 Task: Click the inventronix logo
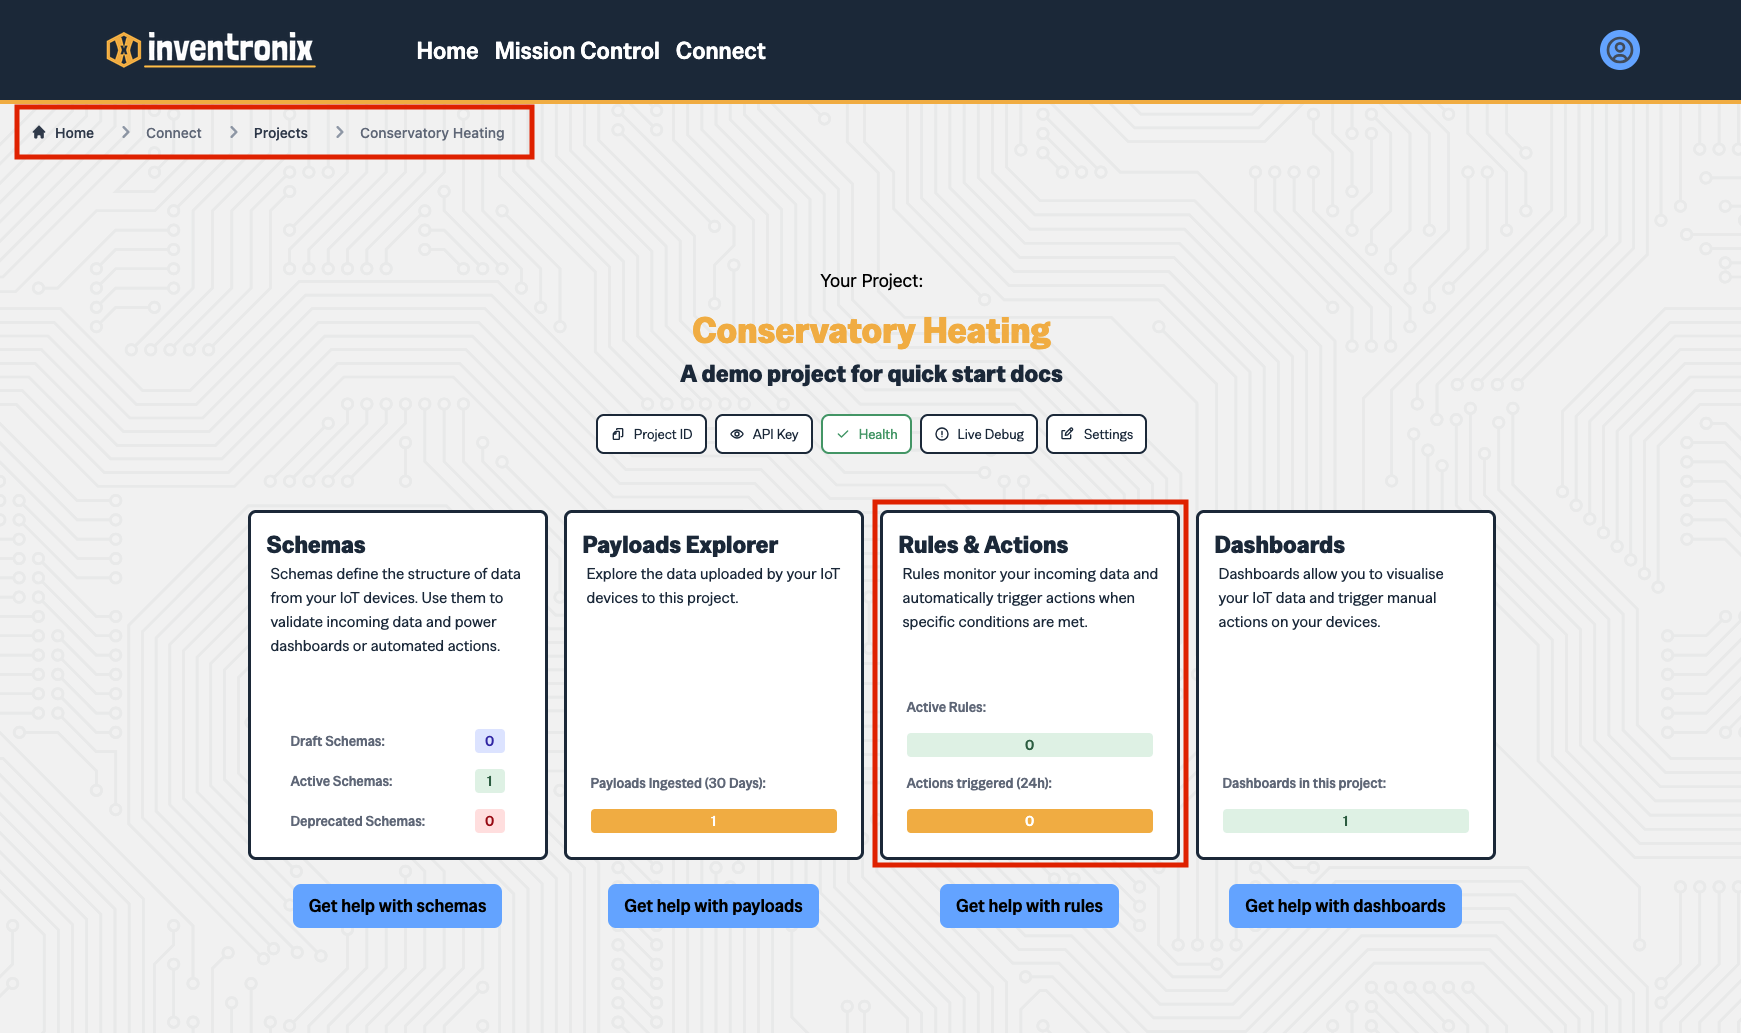[210, 49]
